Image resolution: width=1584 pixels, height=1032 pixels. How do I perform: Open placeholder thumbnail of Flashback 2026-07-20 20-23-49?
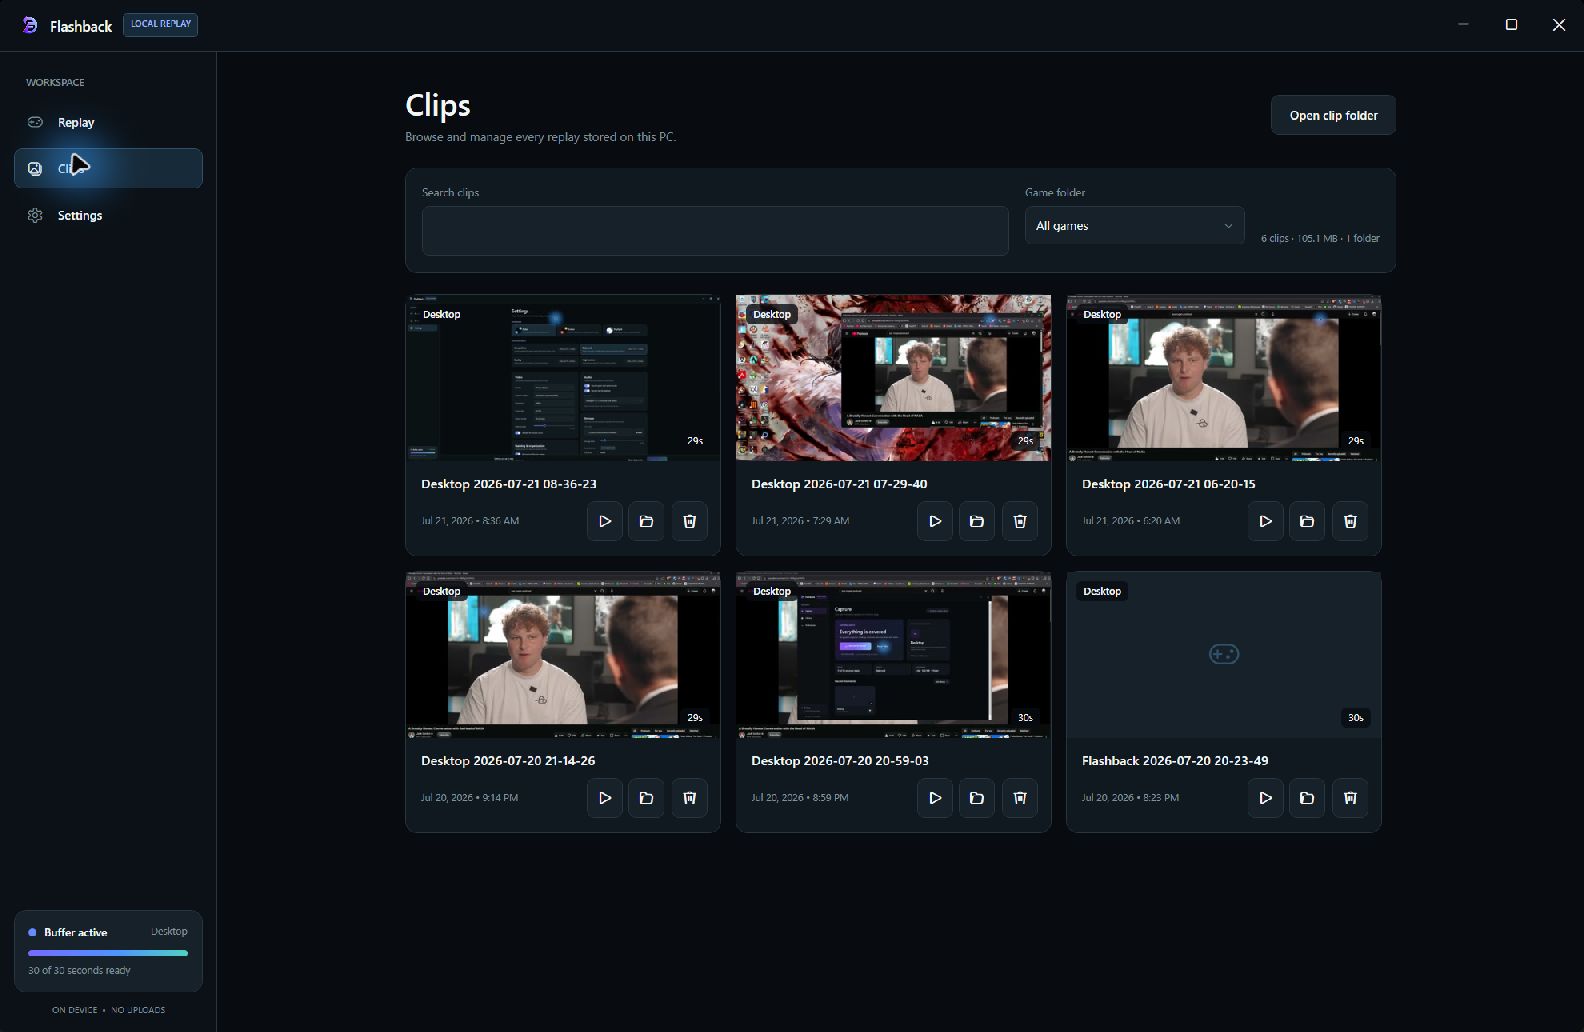[1224, 655]
